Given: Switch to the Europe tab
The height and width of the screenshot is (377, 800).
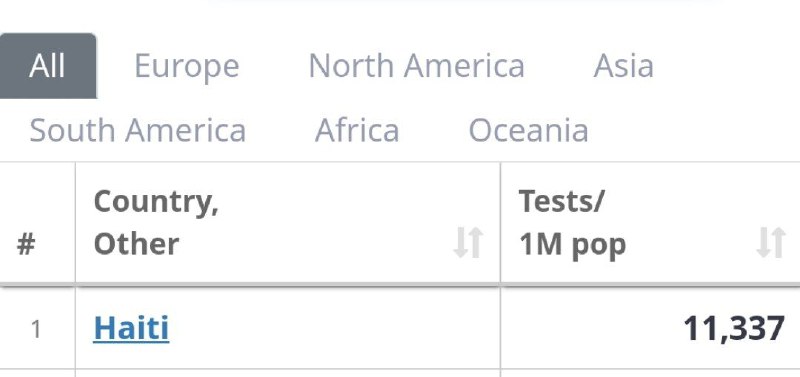Looking at the screenshot, I should coord(187,66).
